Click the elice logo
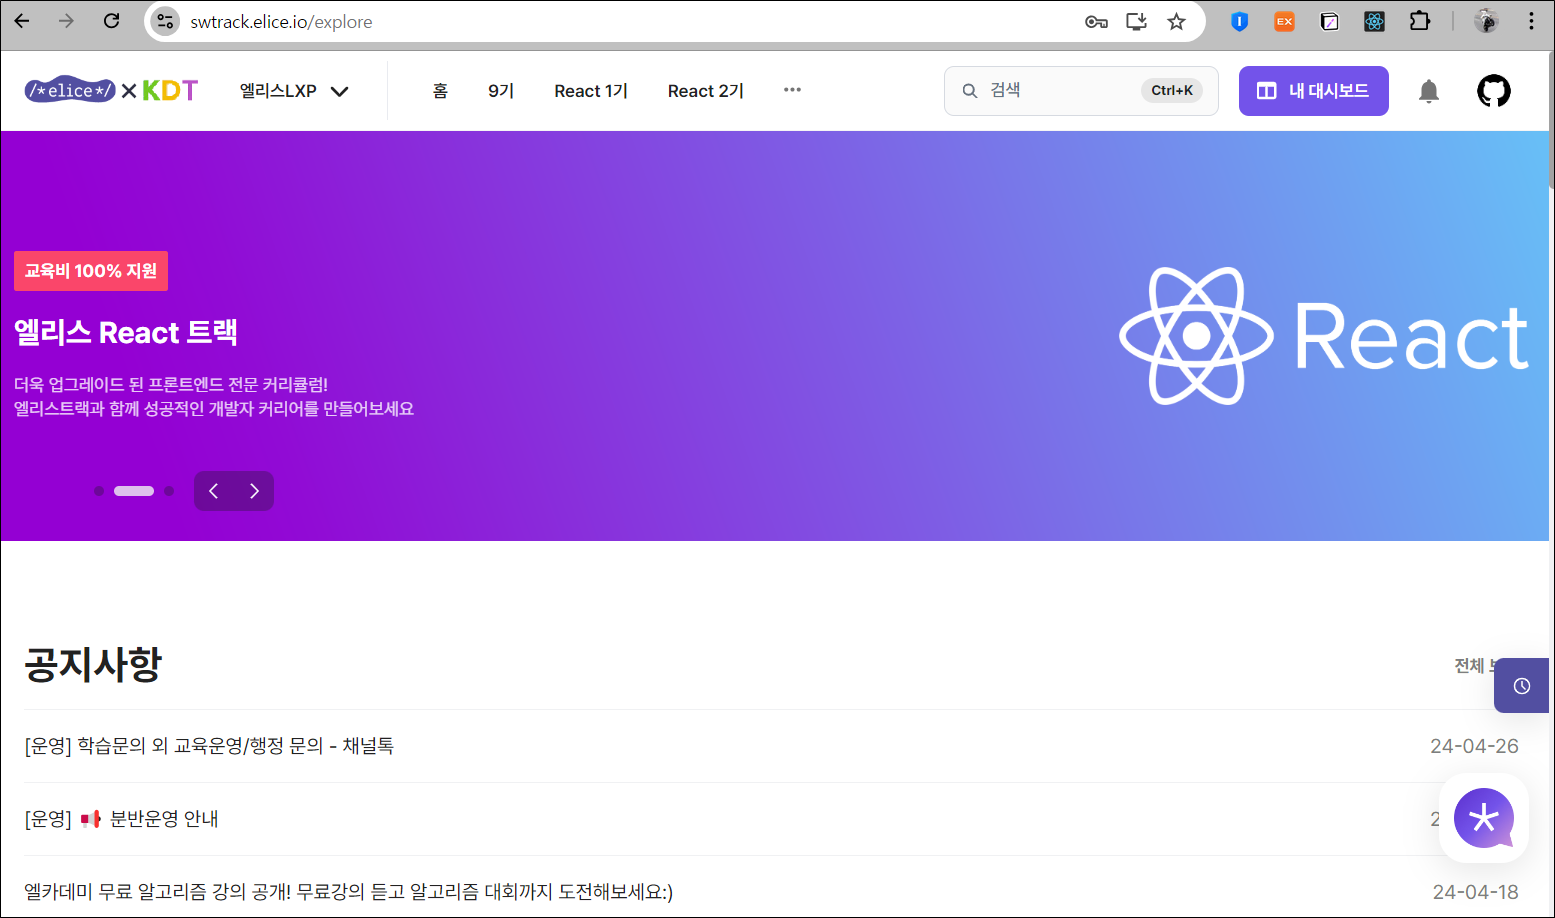This screenshot has height=918, width=1555. 70,90
